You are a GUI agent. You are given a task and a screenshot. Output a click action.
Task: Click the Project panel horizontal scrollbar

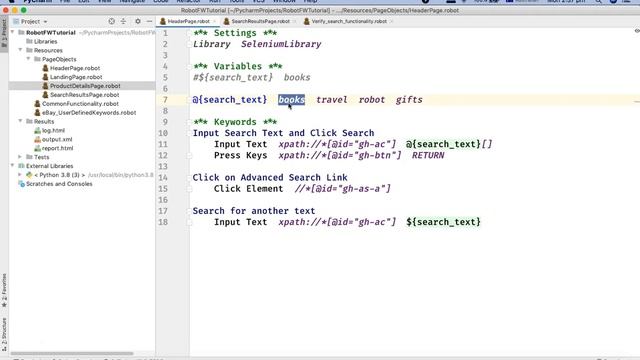(x=72, y=353)
